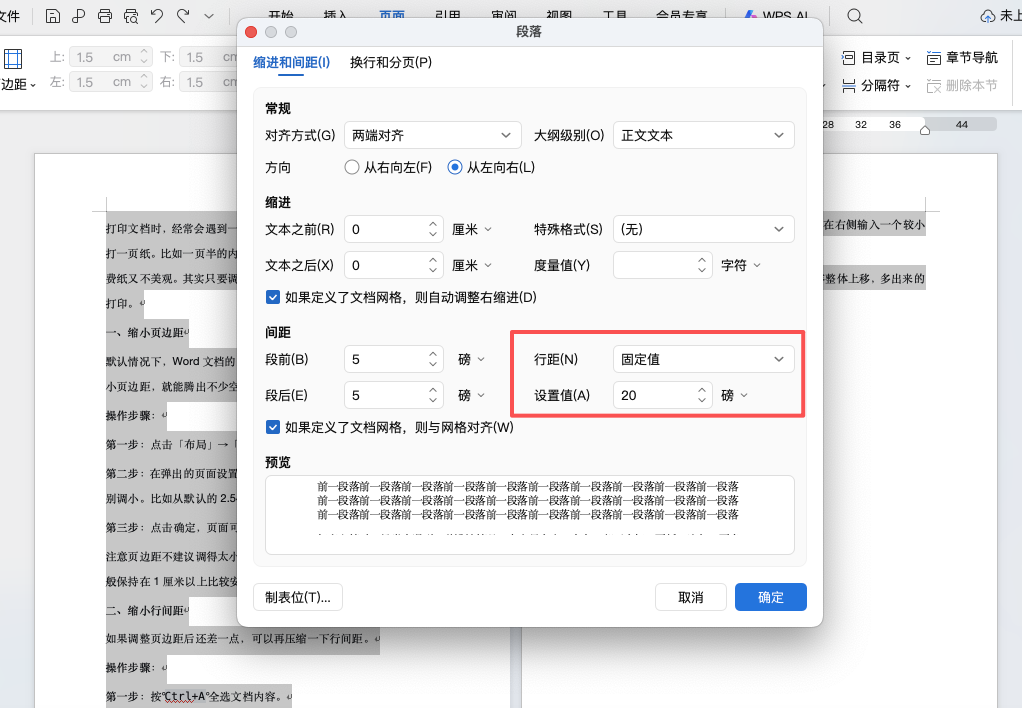Open the 大纲级别 outline level dropdown
This screenshot has height=708, width=1022.
pos(704,136)
